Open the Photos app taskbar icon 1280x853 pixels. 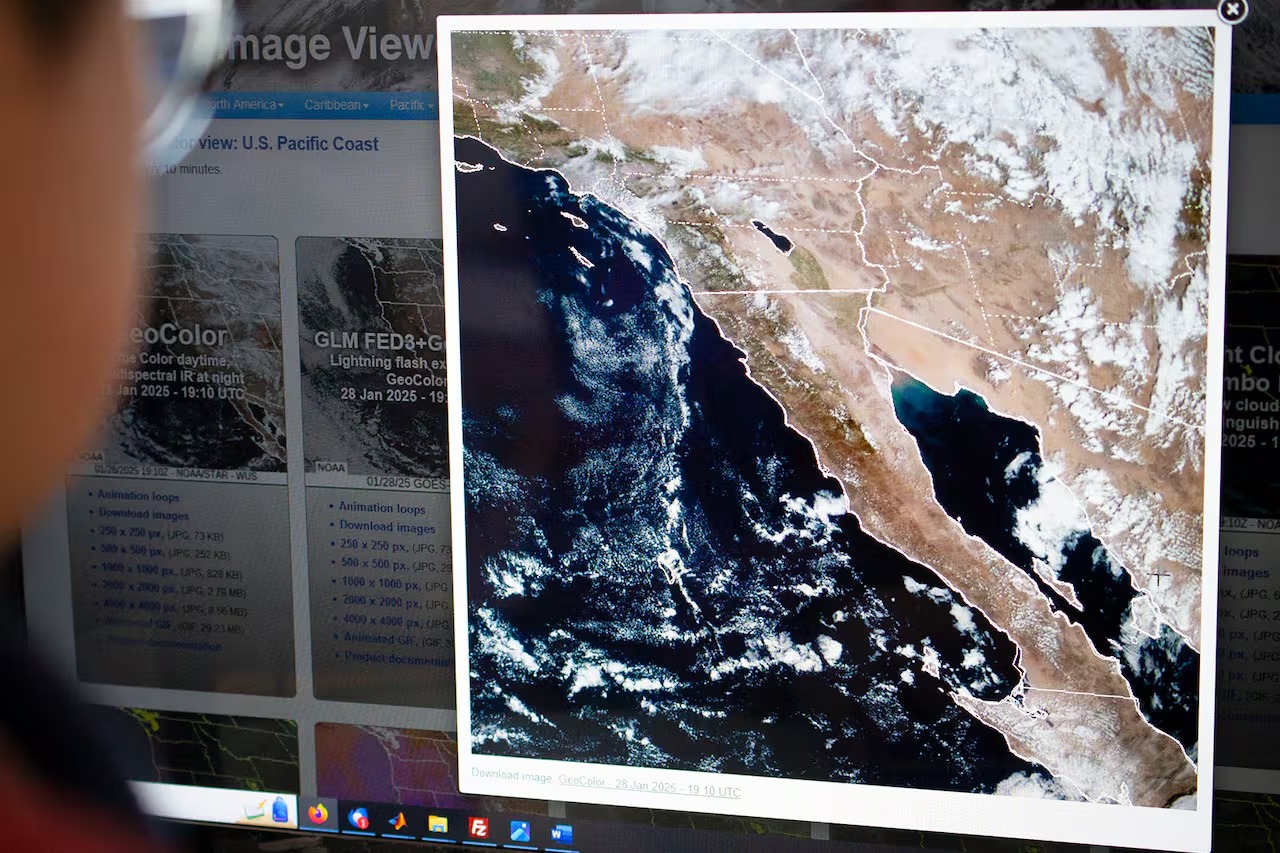click(x=520, y=830)
